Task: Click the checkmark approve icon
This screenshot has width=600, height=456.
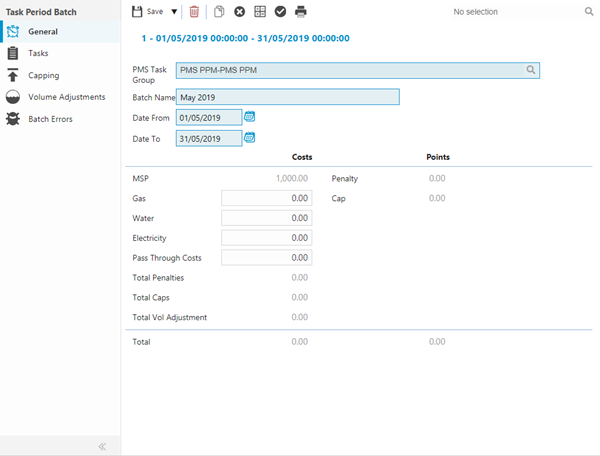Action: click(280, 12)
